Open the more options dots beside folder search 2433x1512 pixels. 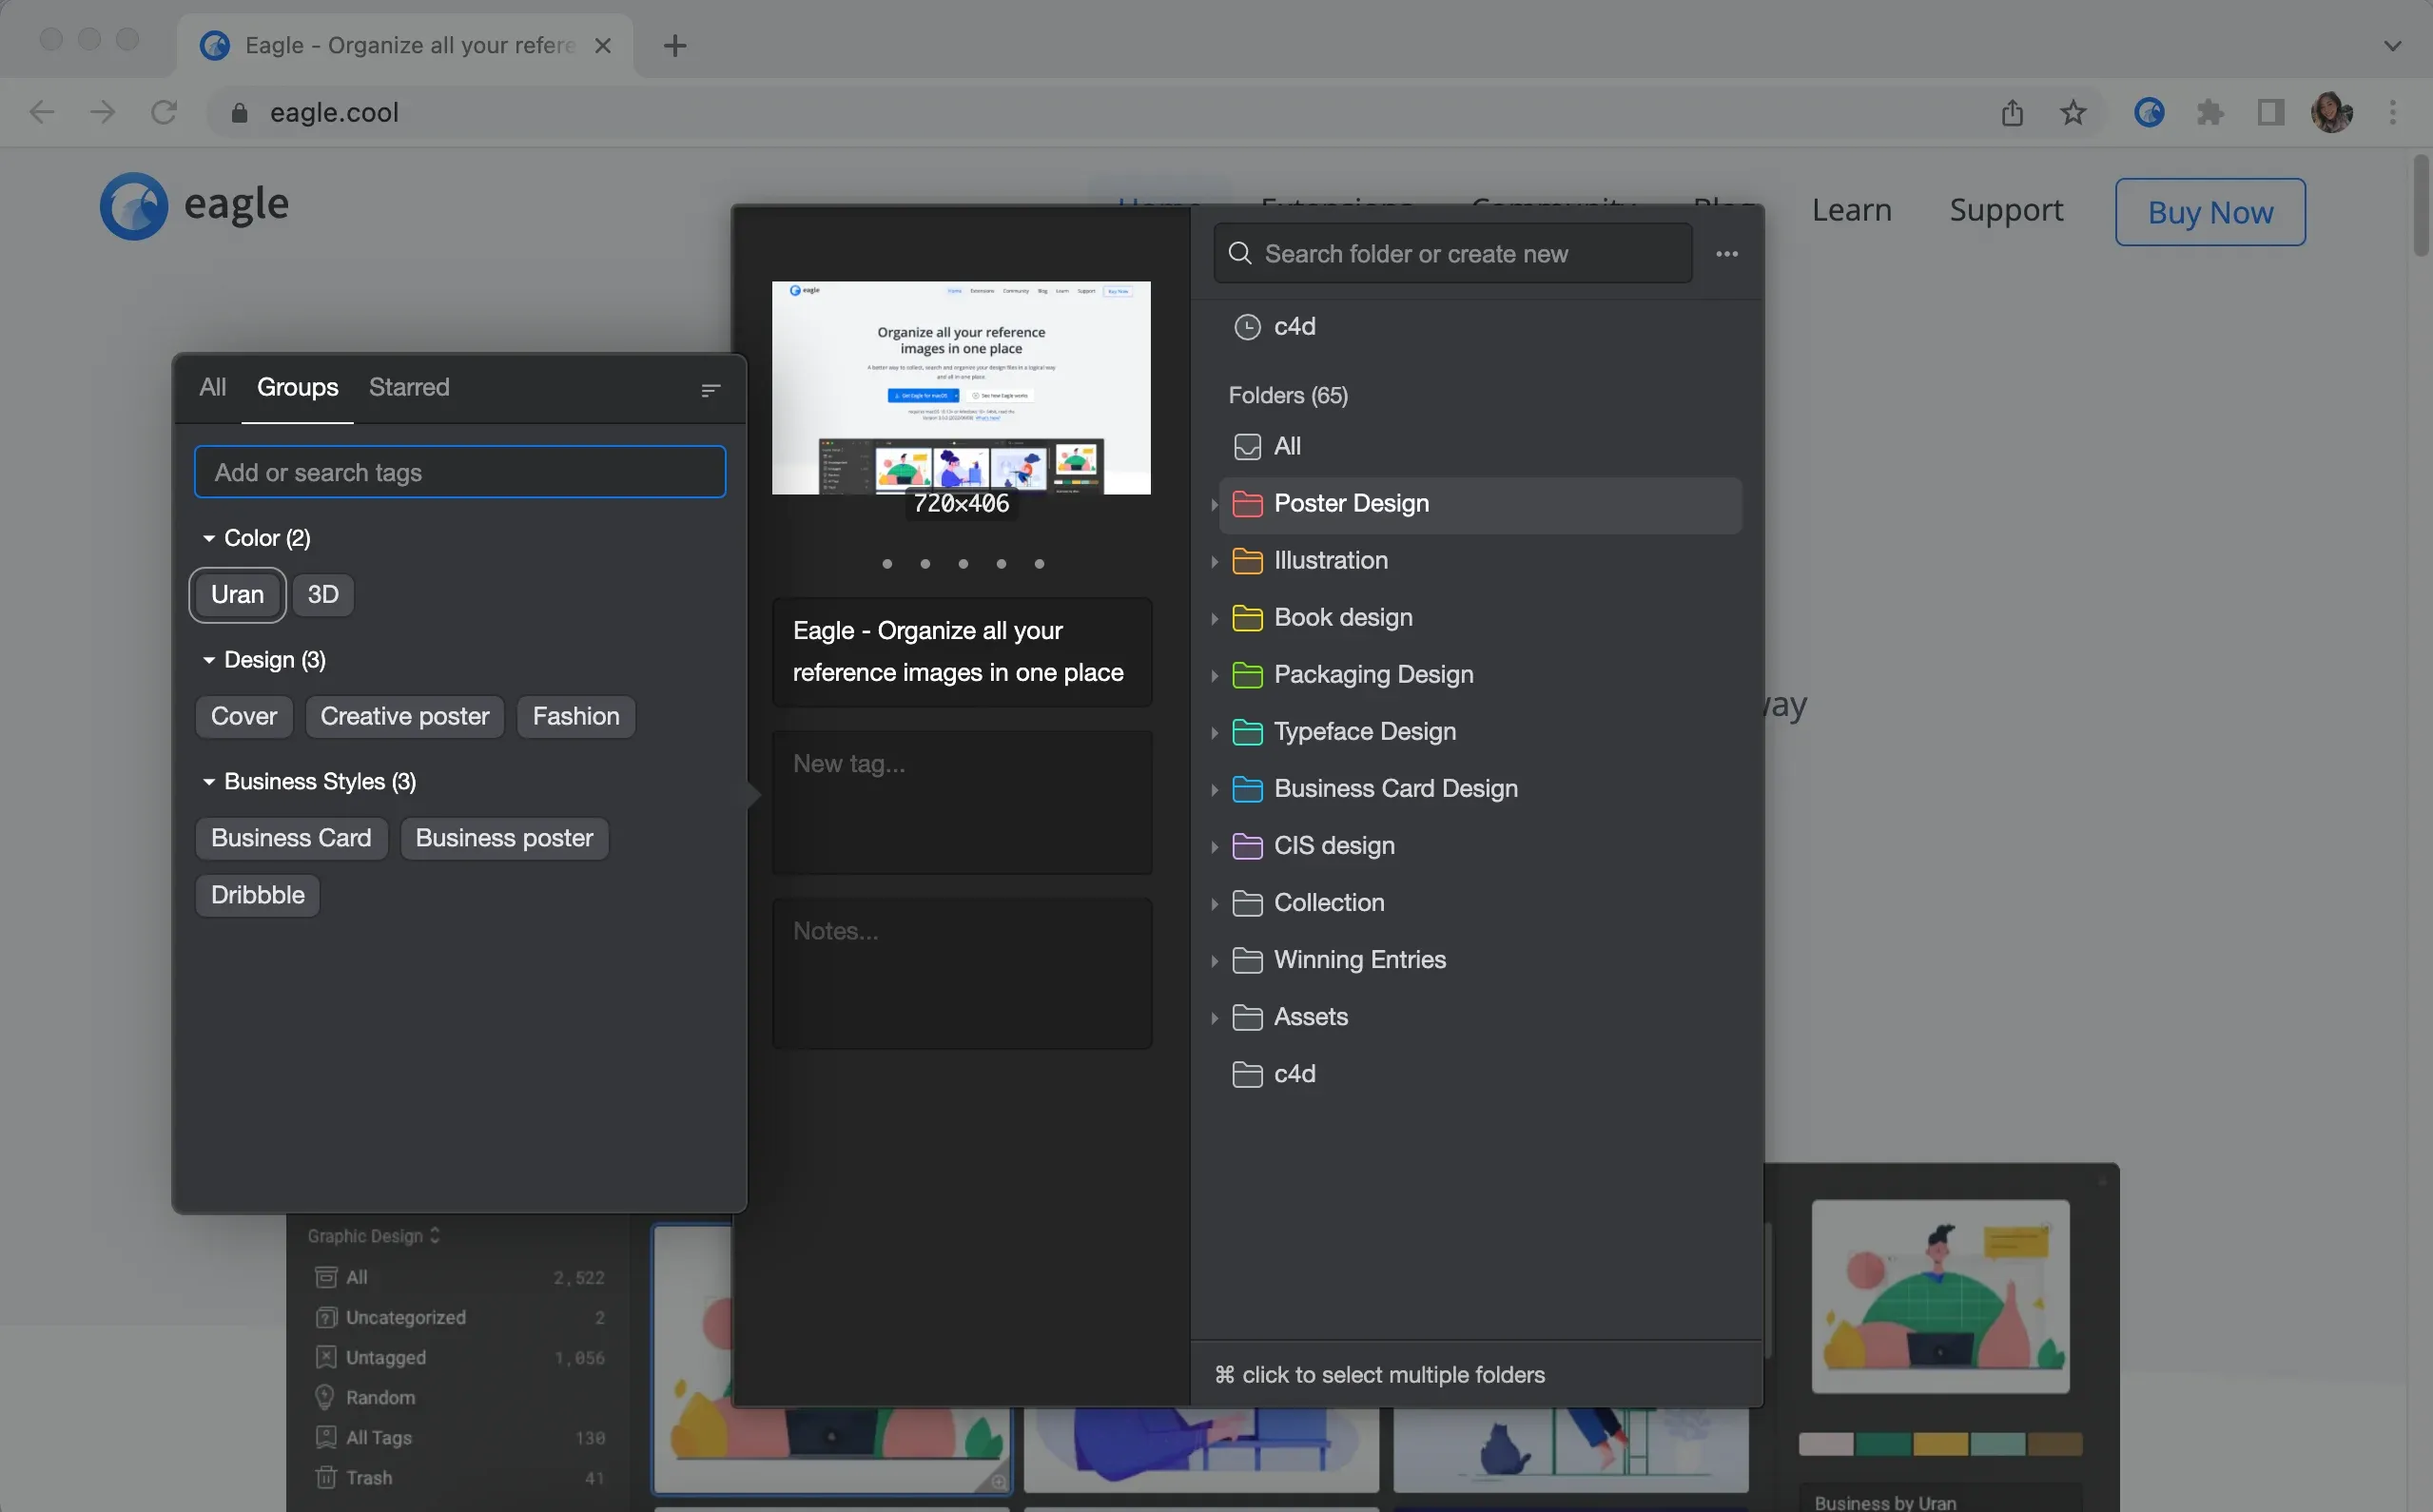pos(1727,254)
